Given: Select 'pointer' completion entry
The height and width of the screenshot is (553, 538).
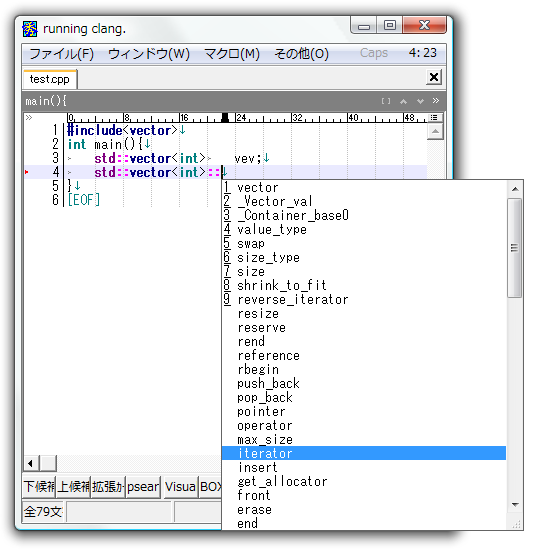Looking at the screenshot, I should point(364,412).
